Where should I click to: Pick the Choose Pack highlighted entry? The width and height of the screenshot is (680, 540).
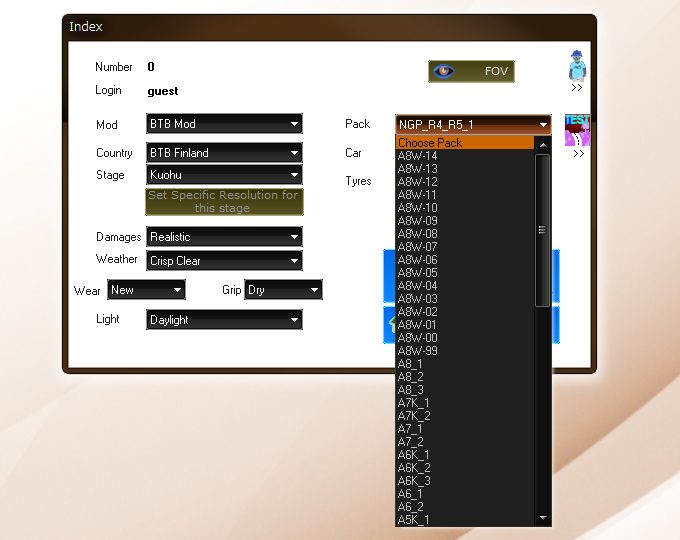[430, 143]
